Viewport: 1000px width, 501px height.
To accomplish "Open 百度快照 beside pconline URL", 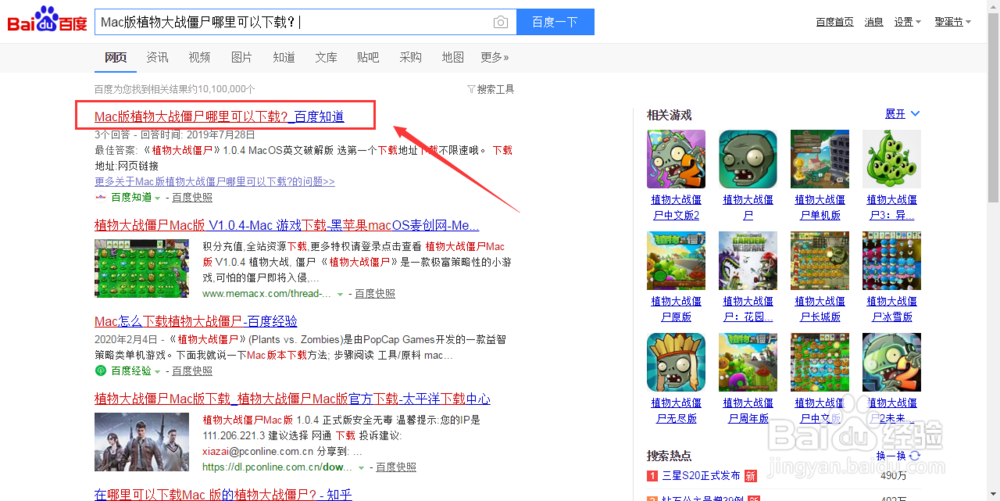I will click(x=396, y=467).
